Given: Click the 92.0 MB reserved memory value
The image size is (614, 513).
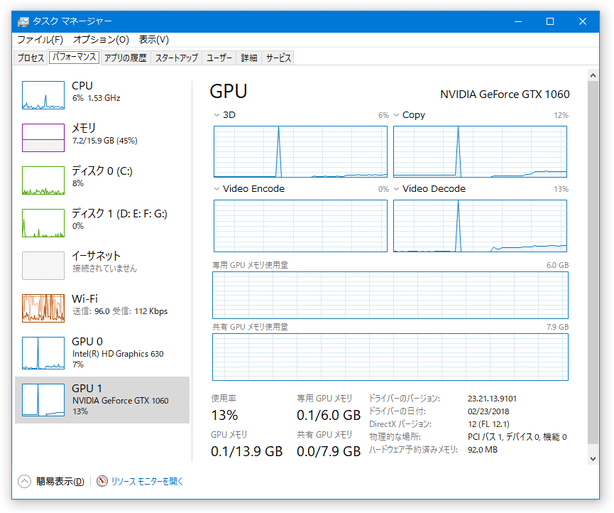Looking at the screenshot, I should click(482, 450).
